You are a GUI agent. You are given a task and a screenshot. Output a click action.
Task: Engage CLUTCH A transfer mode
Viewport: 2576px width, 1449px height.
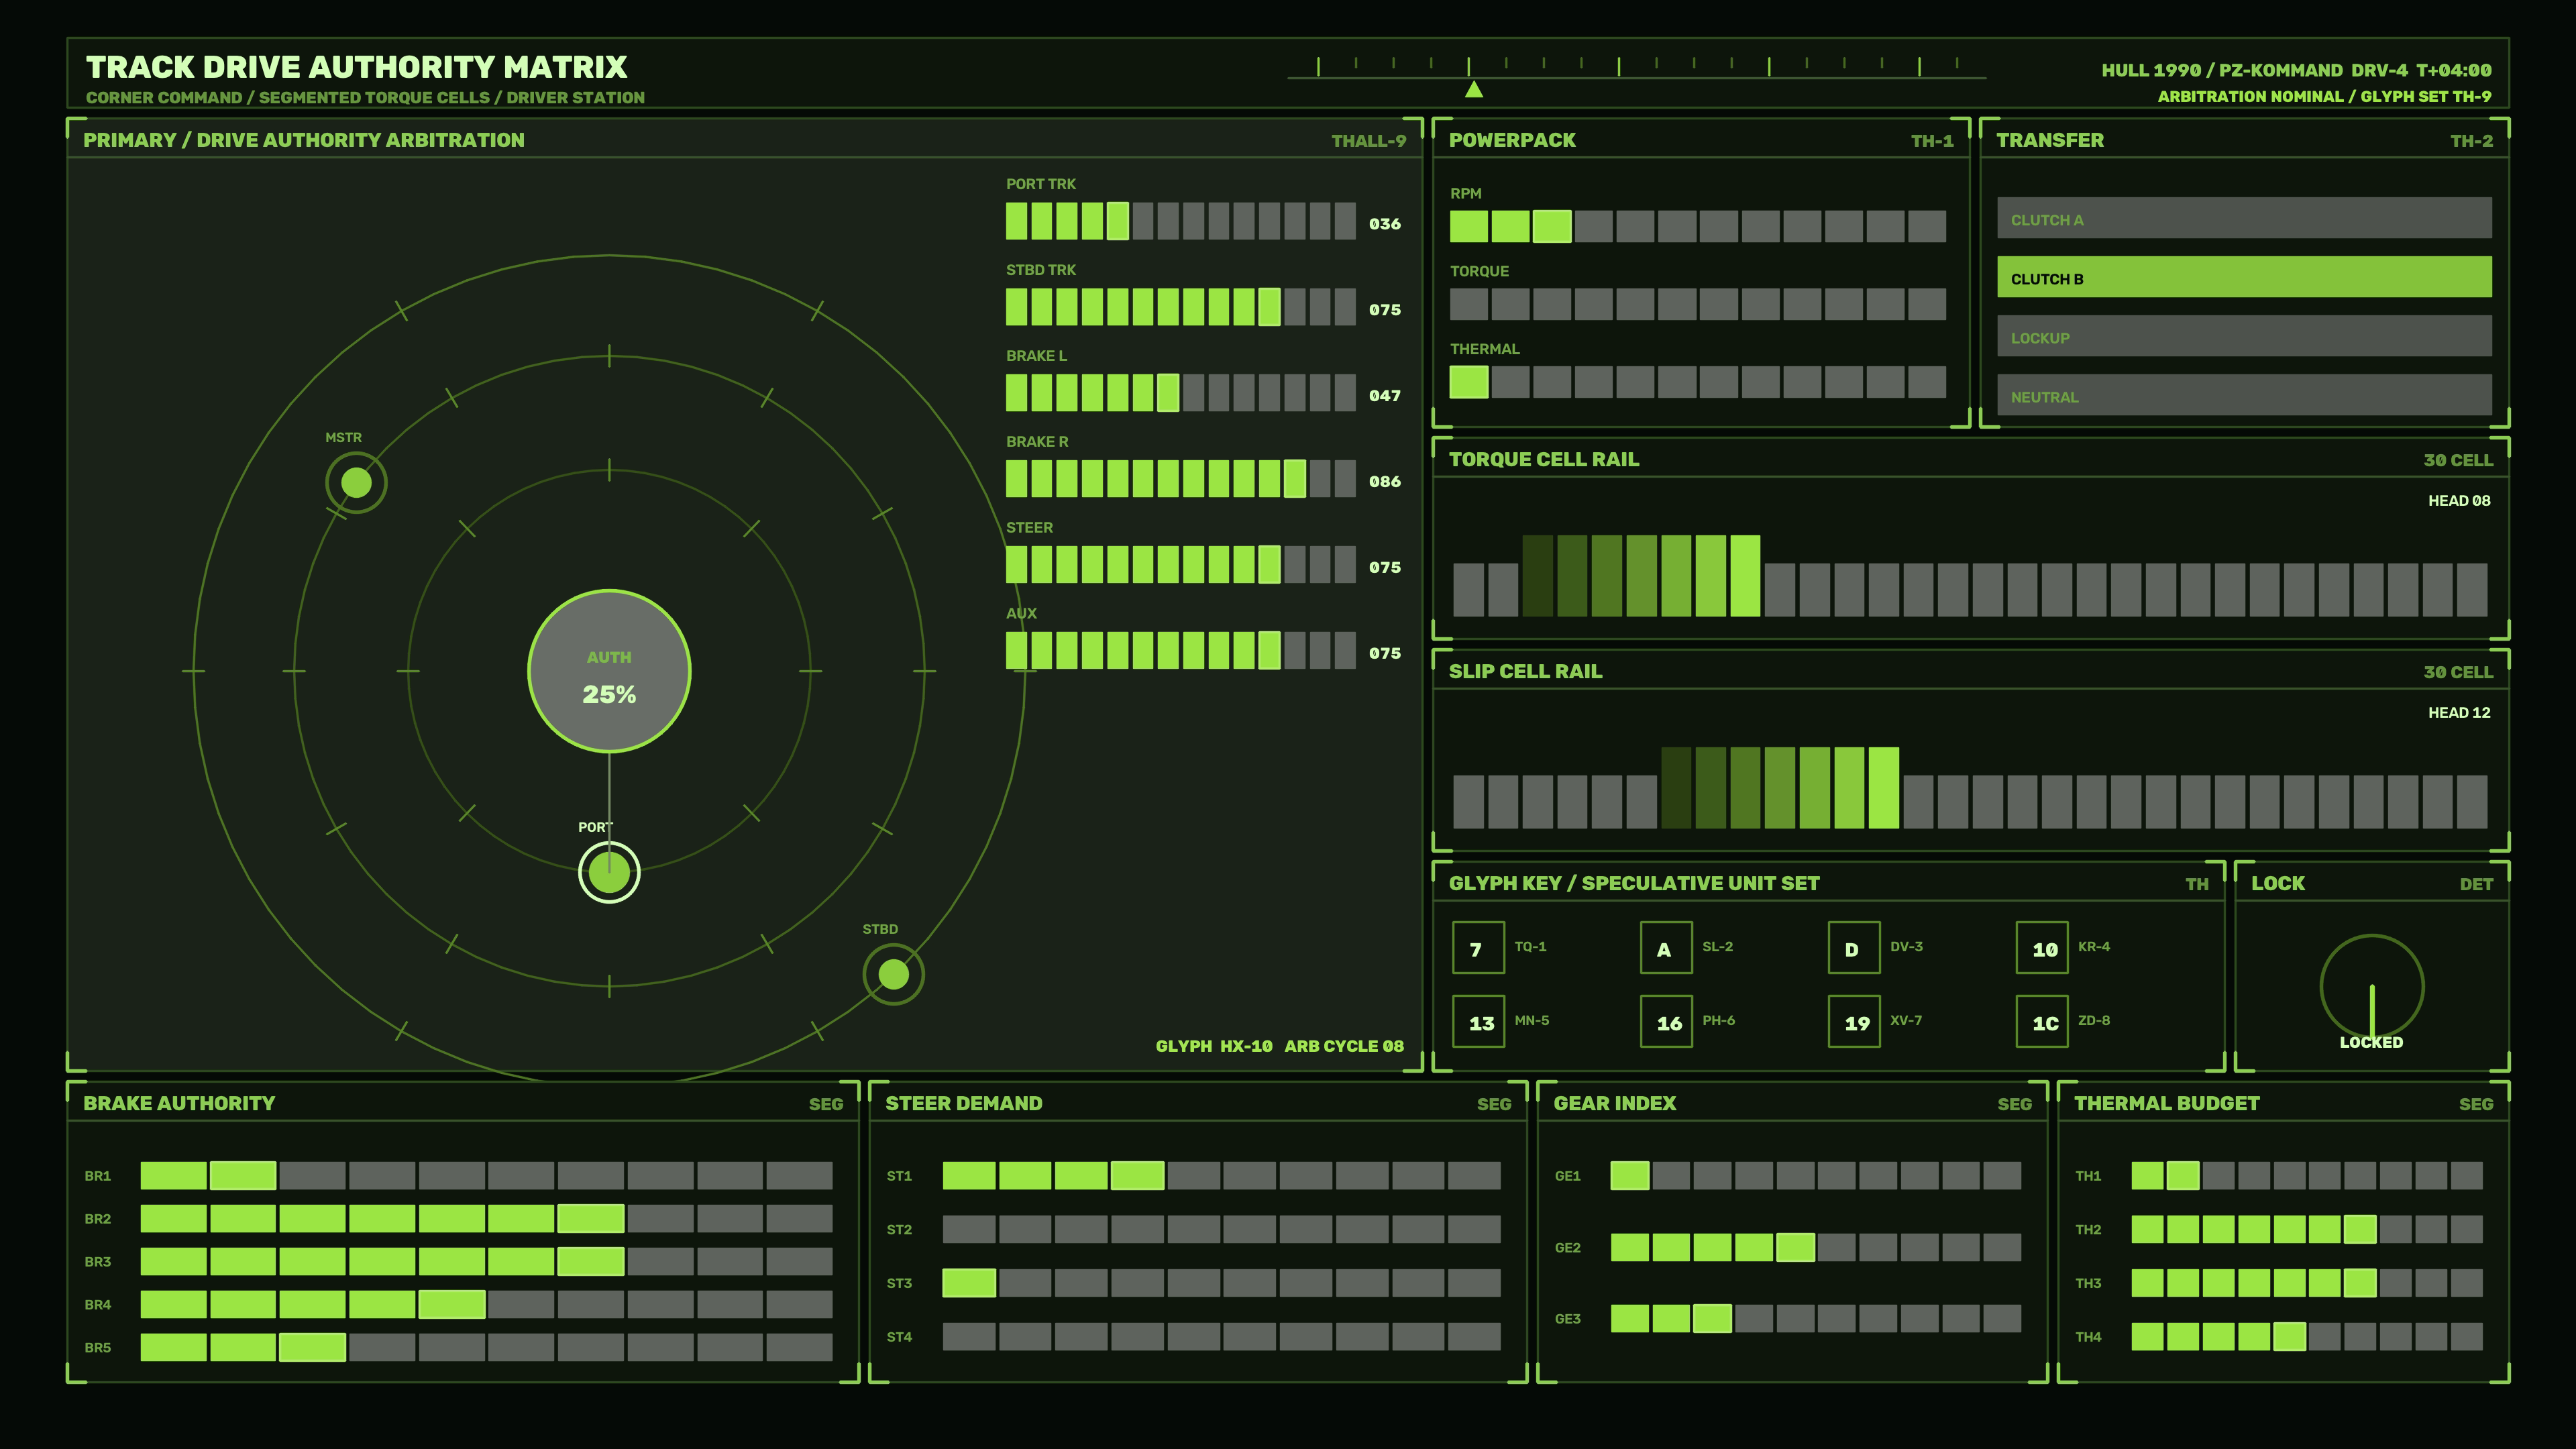(2244, 218)
